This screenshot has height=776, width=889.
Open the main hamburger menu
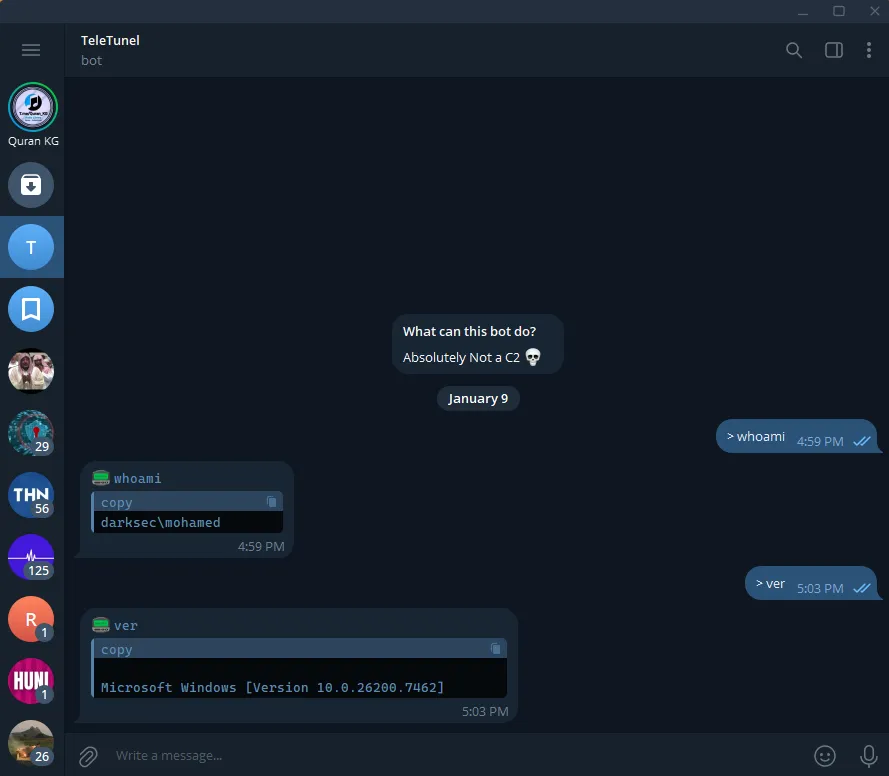click(x=31, y=50)
